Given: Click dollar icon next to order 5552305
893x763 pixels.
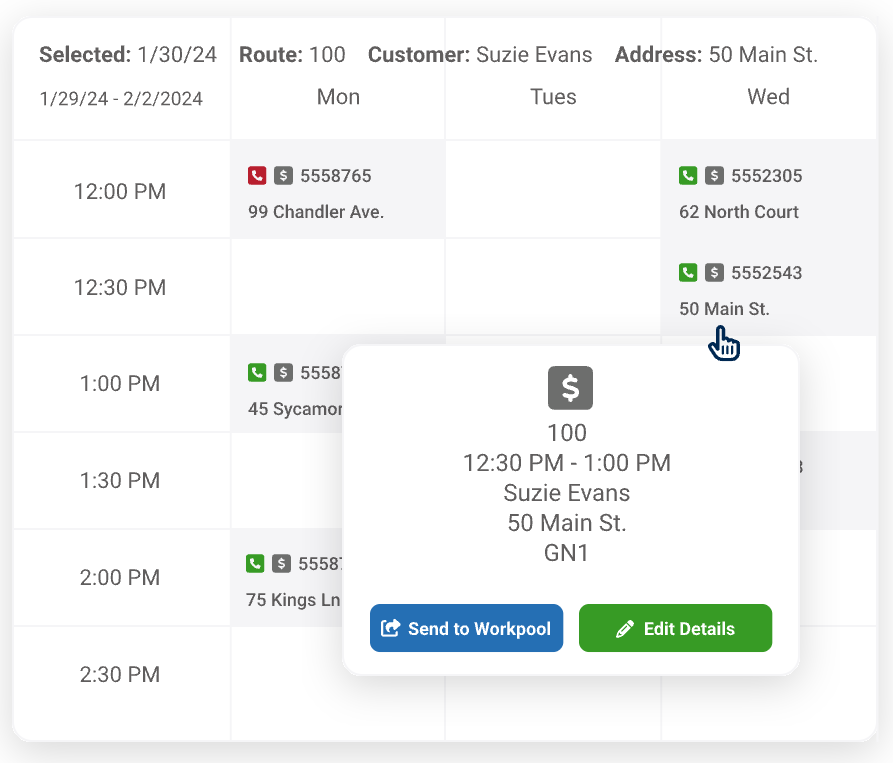Looking at the screenshot, I should (x=714, y=176).
